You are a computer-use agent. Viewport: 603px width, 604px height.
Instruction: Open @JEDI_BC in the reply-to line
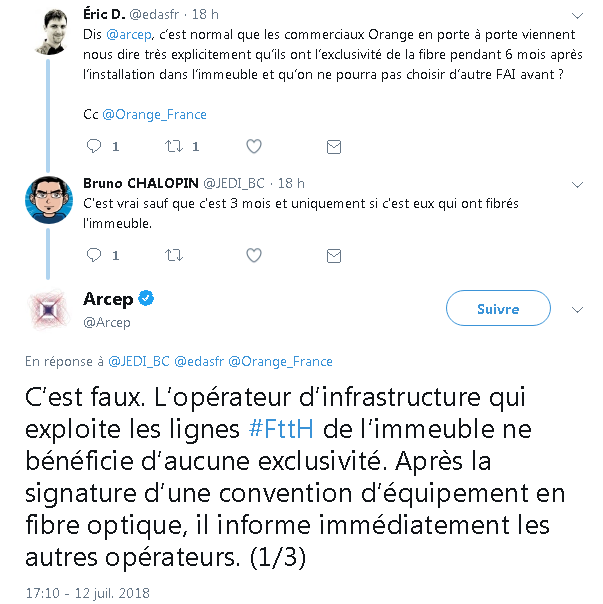click(x=139, y=361)
